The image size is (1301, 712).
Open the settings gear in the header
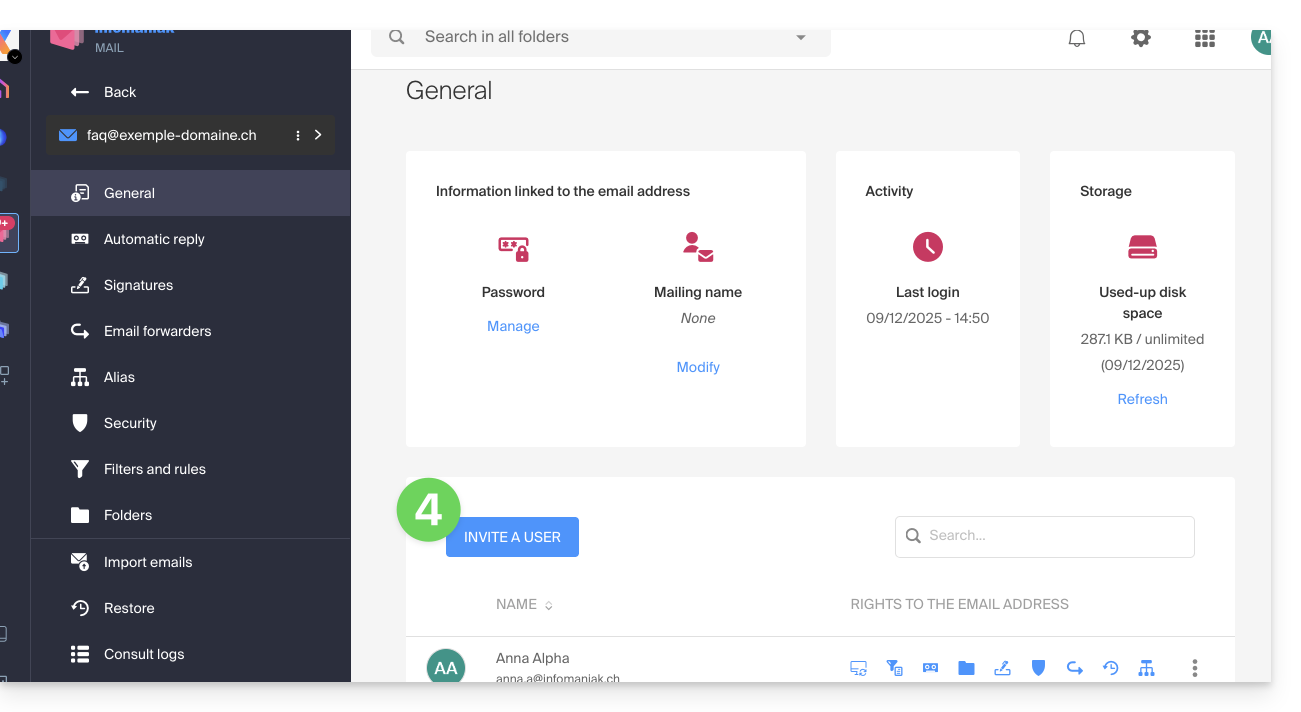coord(1141,39)
